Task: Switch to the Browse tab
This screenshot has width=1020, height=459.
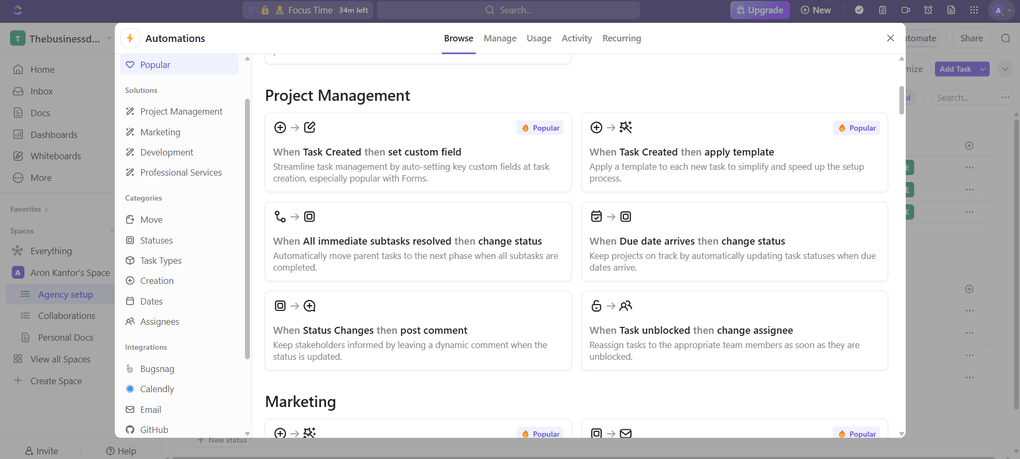Action: (459, 38)
